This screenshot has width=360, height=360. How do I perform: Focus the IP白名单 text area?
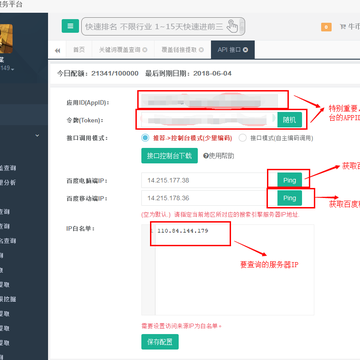coord(228,270)
